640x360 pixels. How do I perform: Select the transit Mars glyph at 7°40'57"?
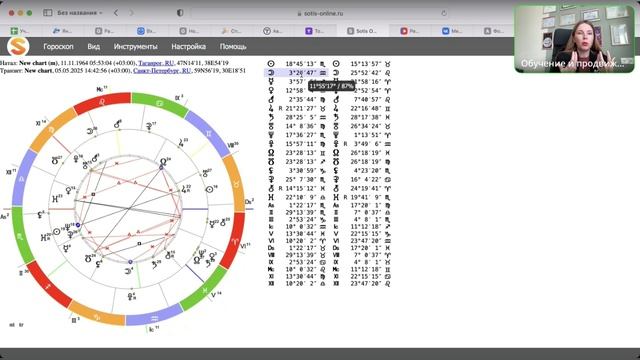tap(336, 99)
